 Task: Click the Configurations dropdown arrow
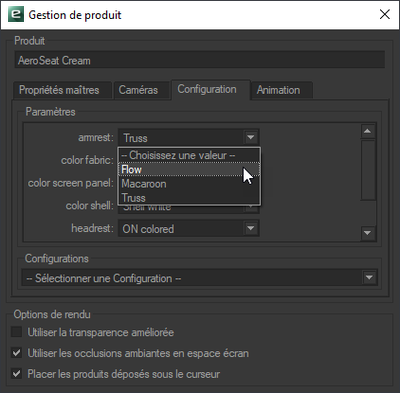pyautogui.click(x=369, y=278)
